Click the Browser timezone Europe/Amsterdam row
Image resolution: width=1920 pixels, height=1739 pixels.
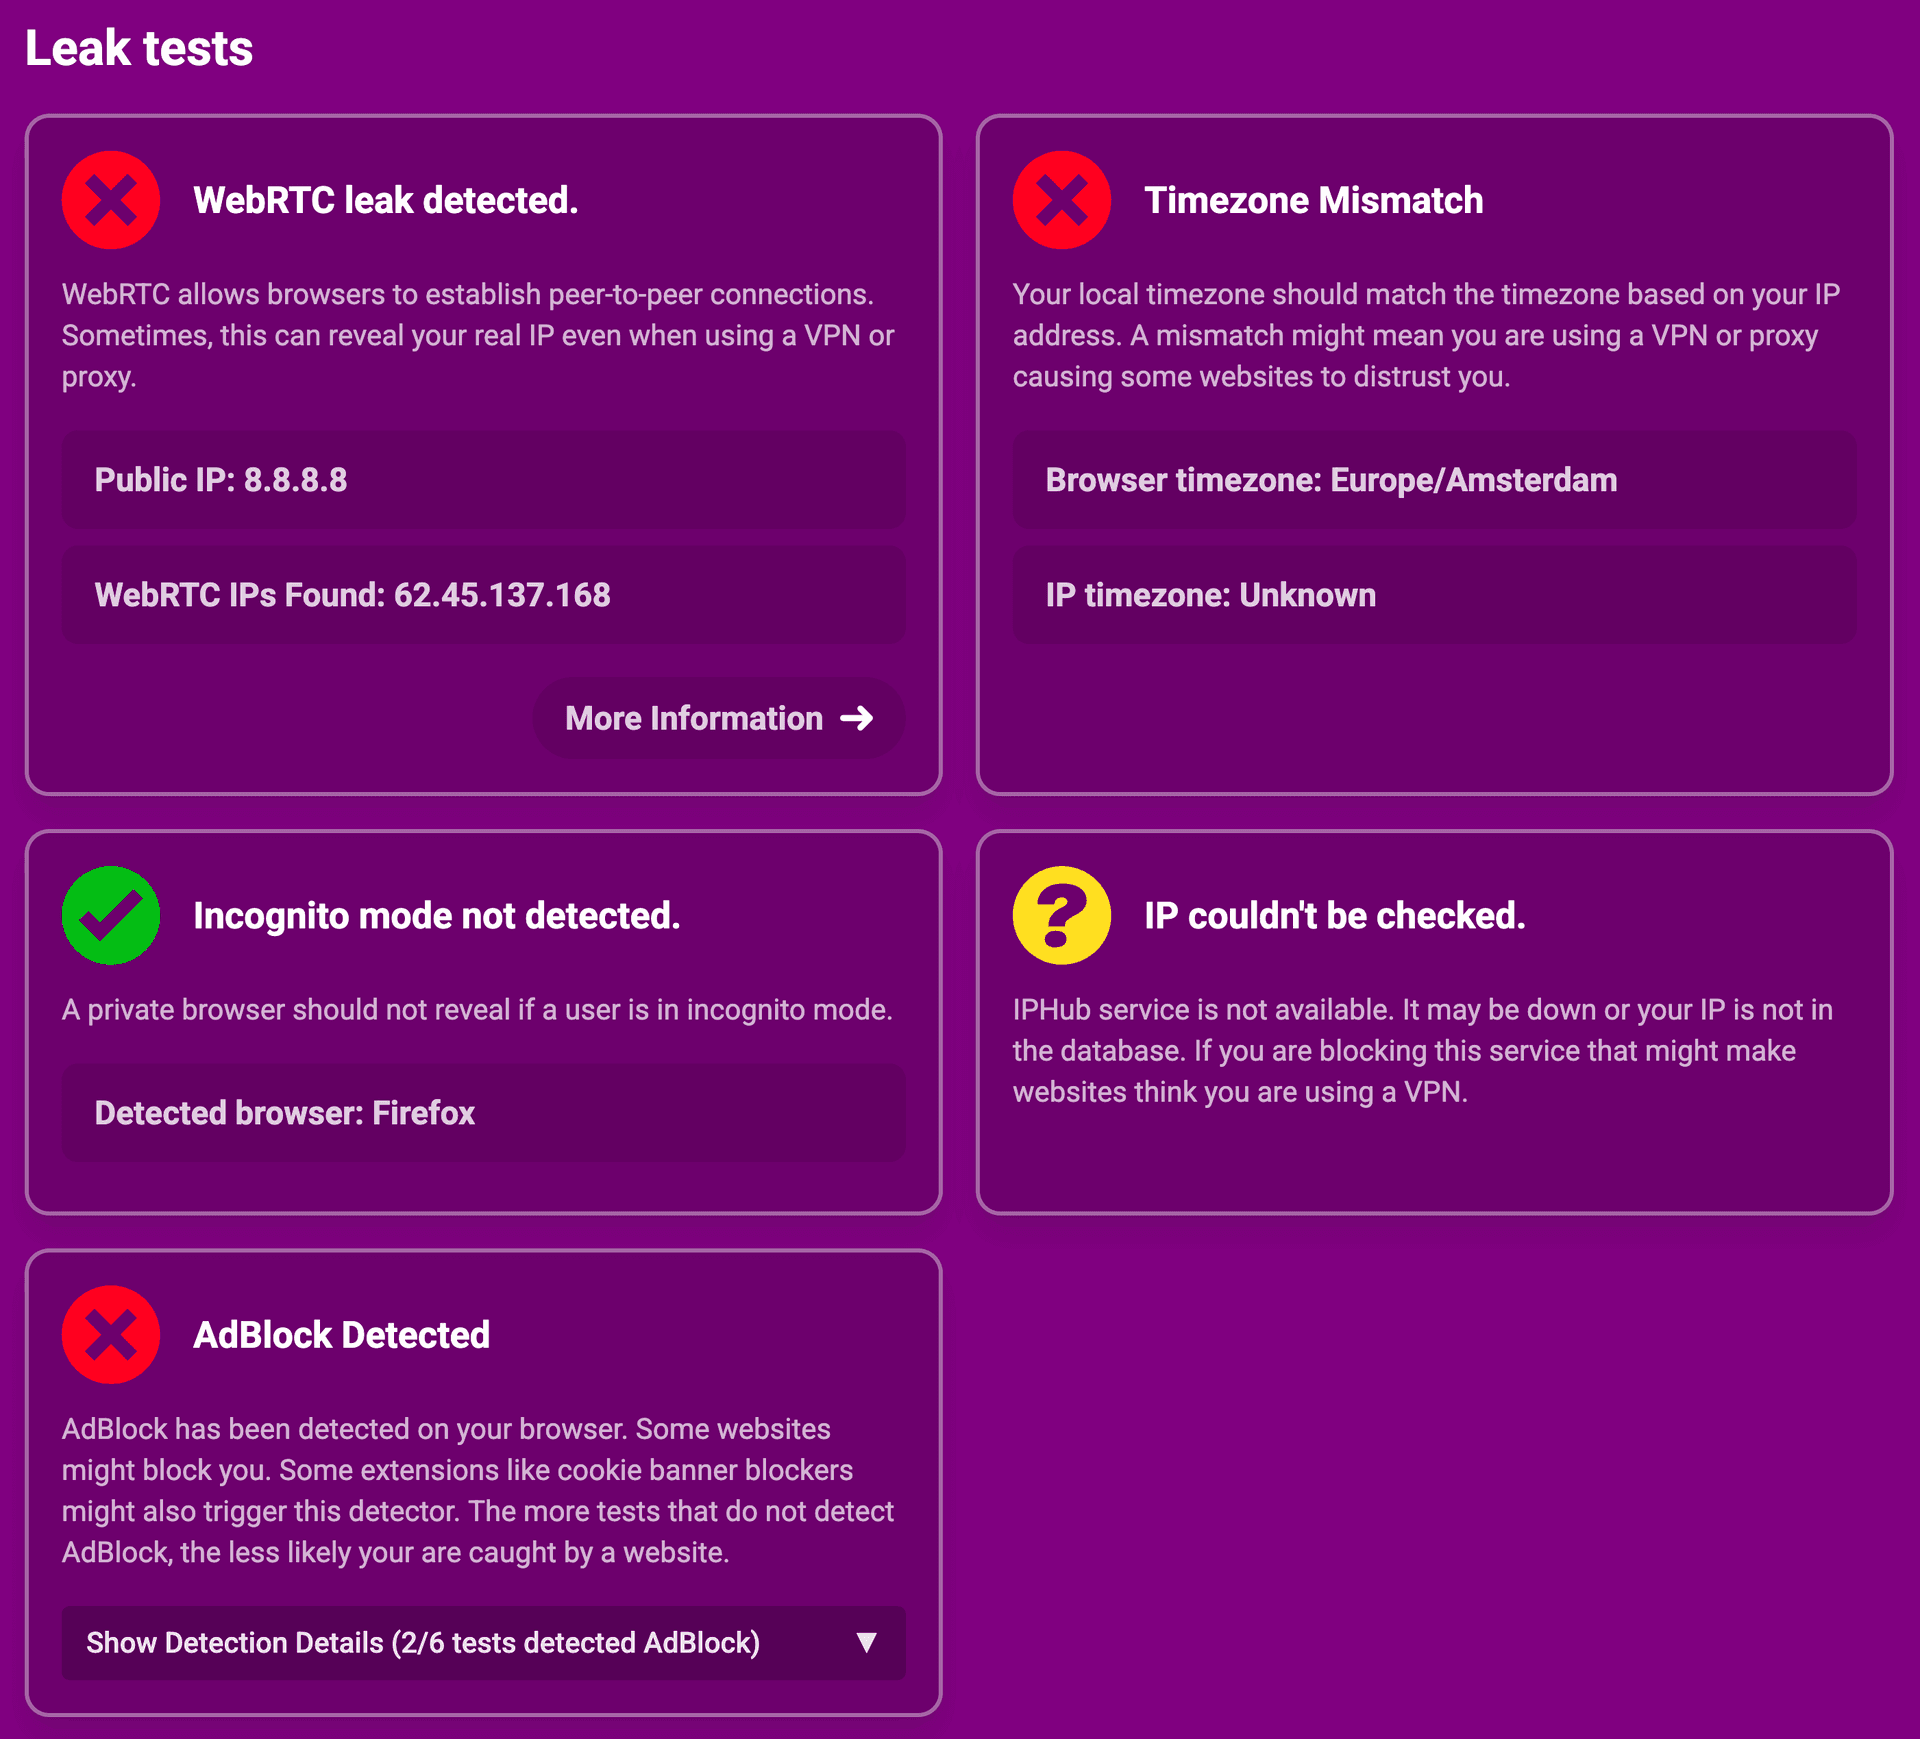click(1435, 480)
